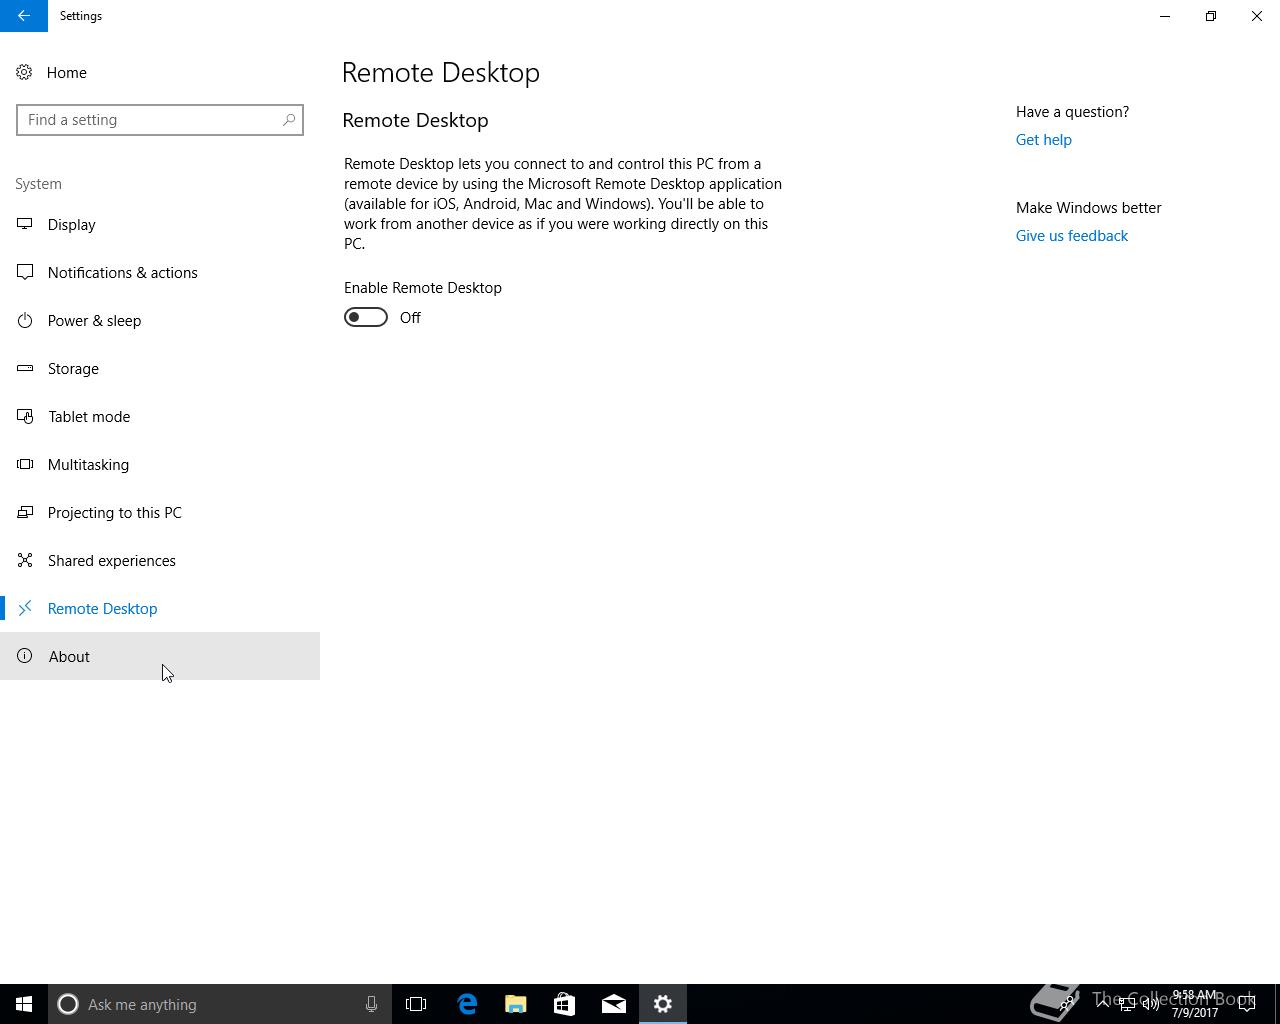Screen dimensions: 1280x1024
Task: Click the Projecting to this PC icon
Action: [25, 512]
